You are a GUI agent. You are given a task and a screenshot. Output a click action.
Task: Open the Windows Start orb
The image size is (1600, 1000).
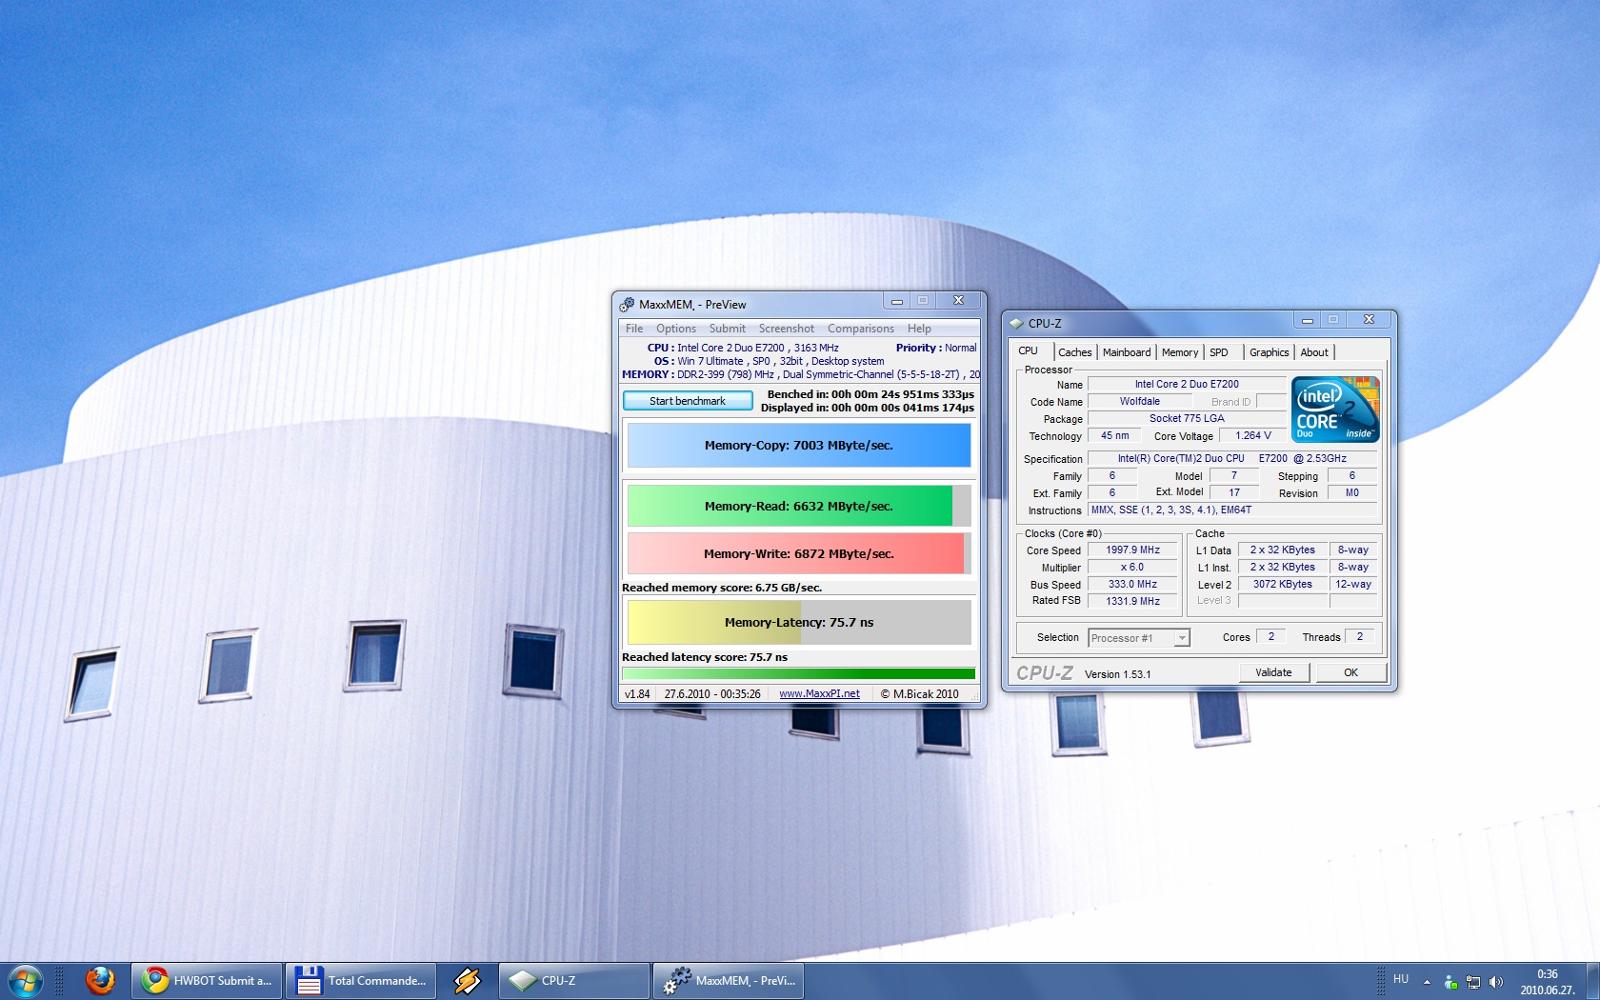pos(25,981)
